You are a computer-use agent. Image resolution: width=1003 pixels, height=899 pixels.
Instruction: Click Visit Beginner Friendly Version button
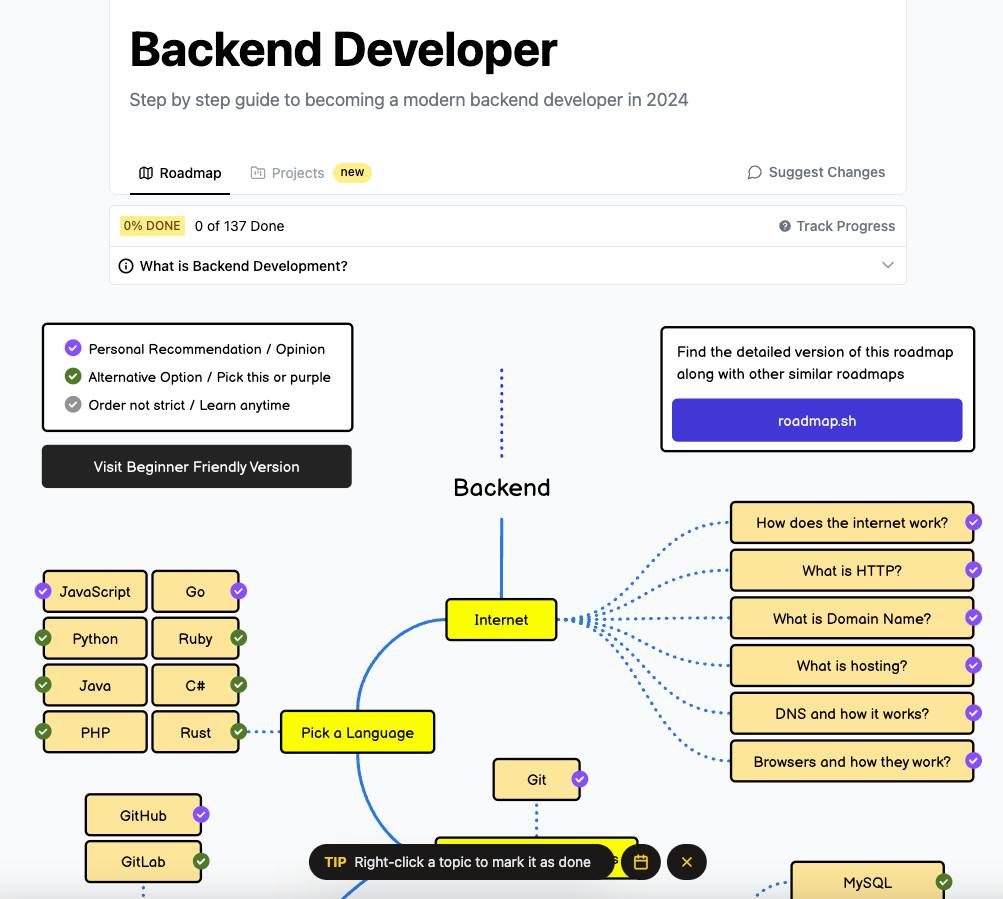196,466
